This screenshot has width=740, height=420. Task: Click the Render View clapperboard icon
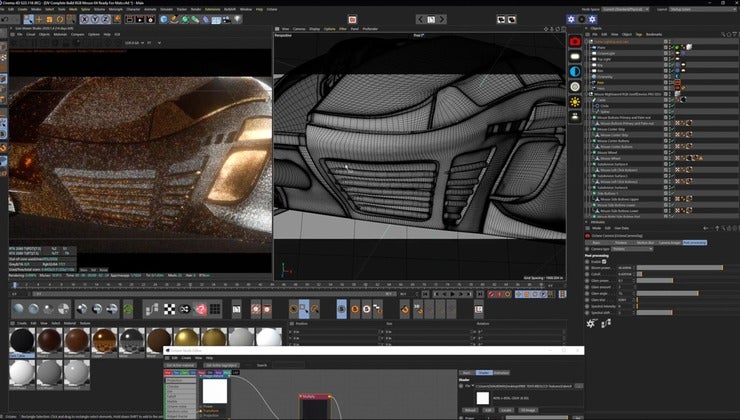tap(129, 19)
